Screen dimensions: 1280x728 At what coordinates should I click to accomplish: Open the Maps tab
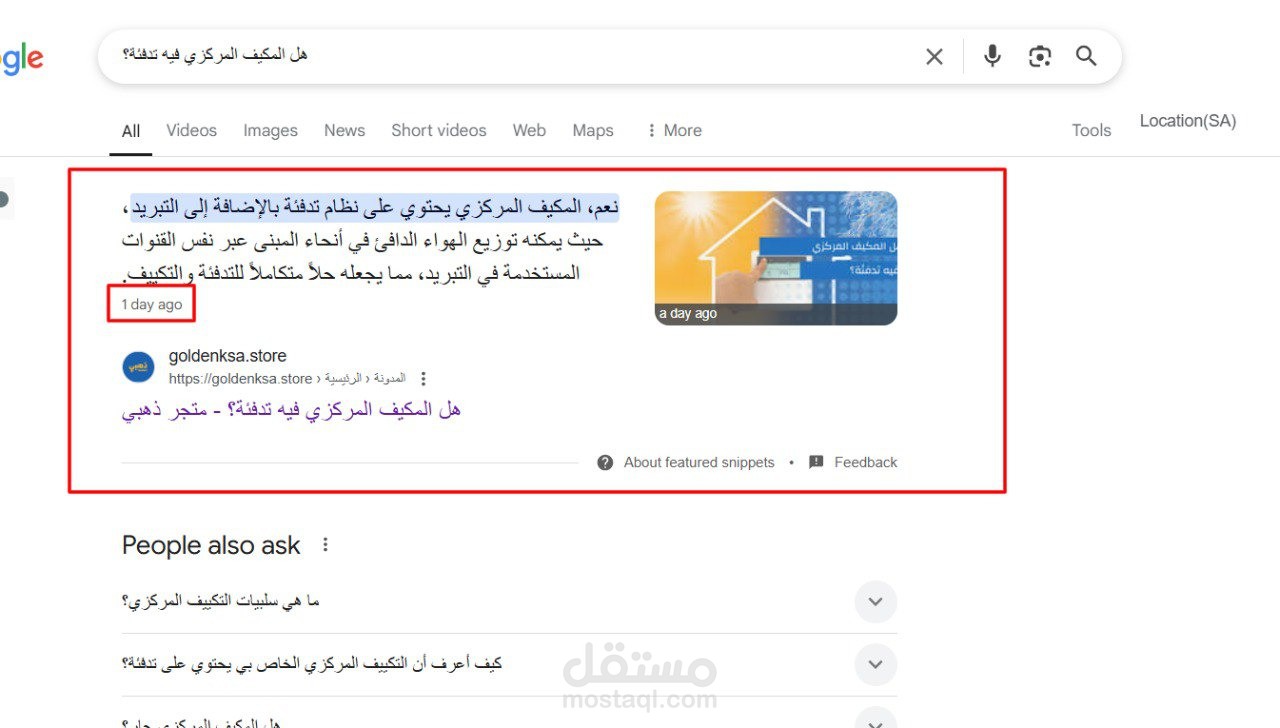point(593,130)
